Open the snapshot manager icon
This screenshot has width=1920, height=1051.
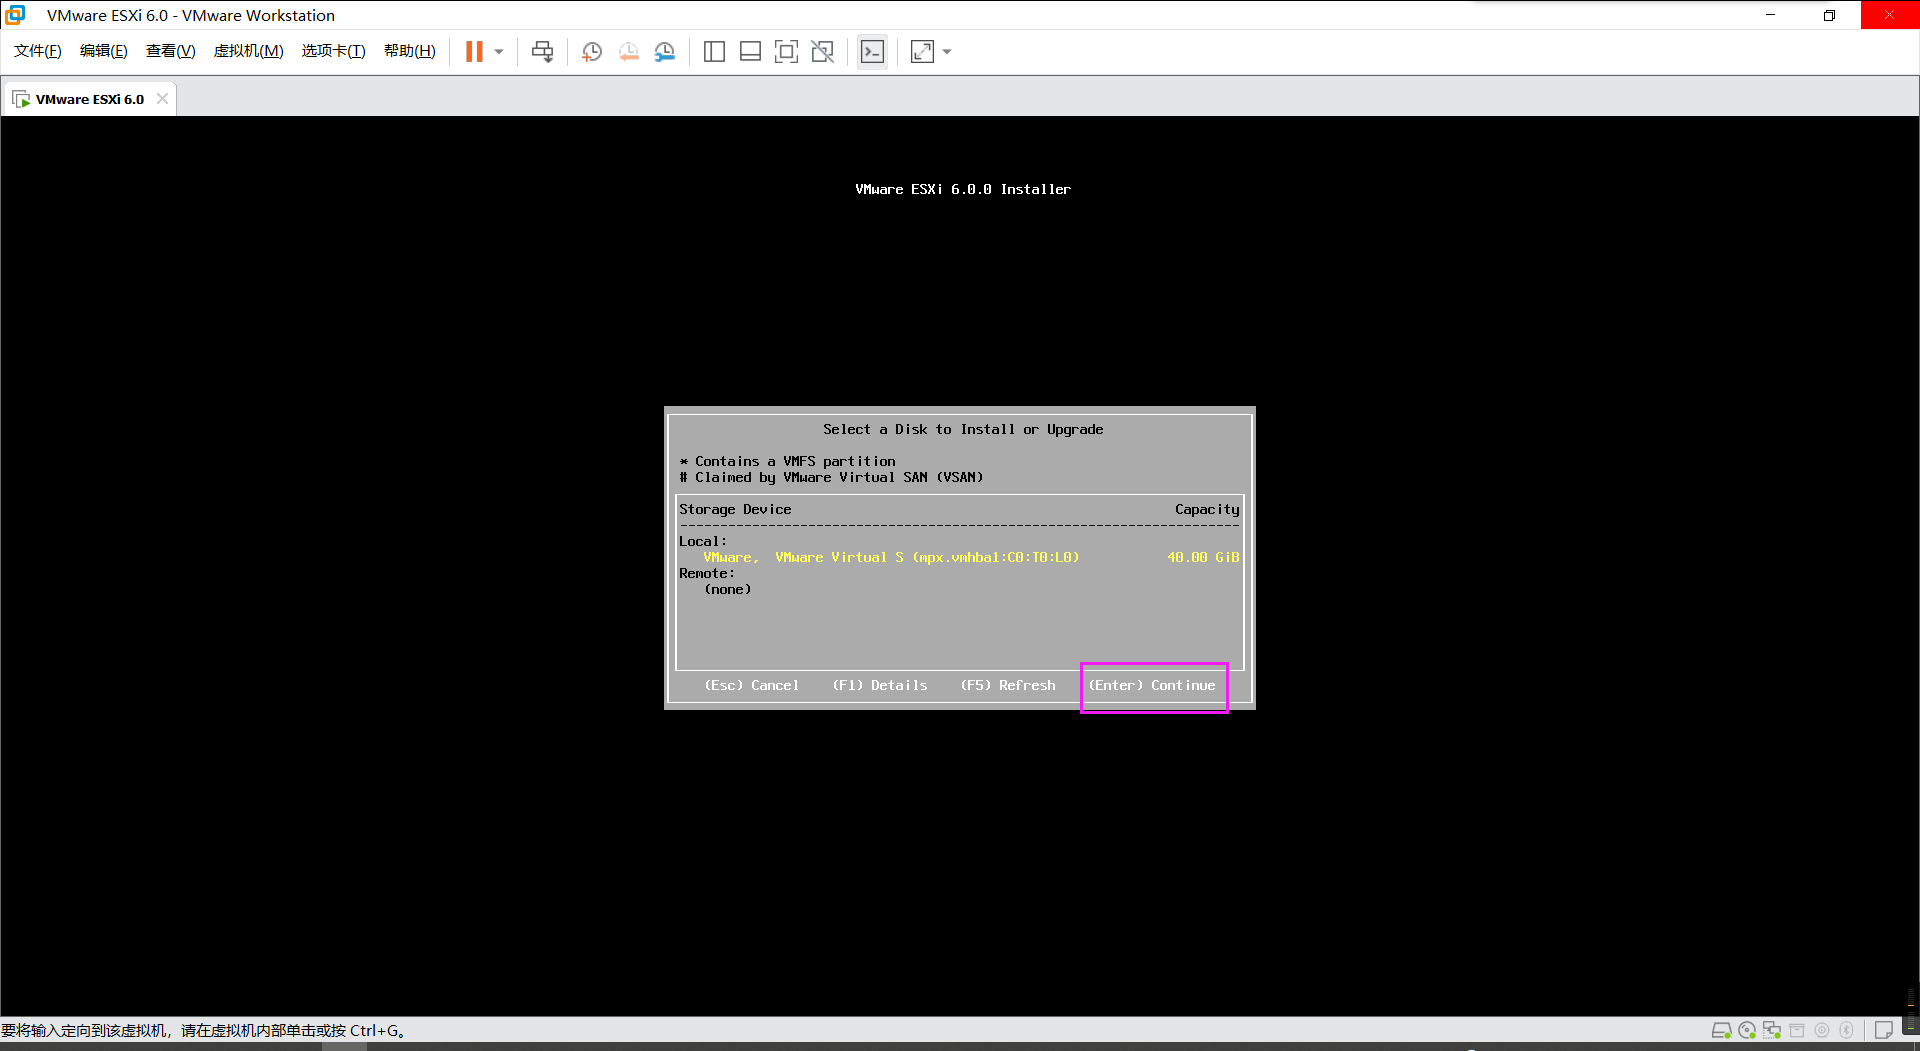coord(665,52)
